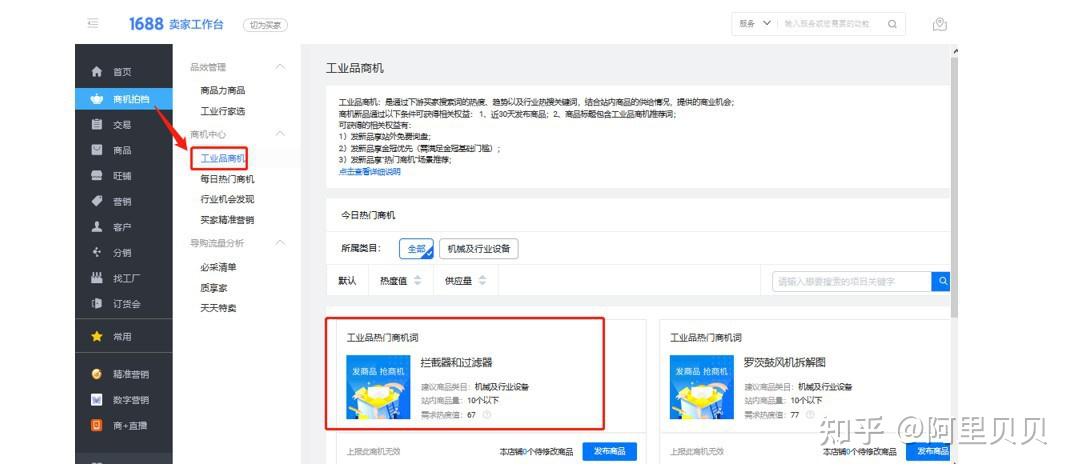Open the 商+直播 icon

[97, 425]
